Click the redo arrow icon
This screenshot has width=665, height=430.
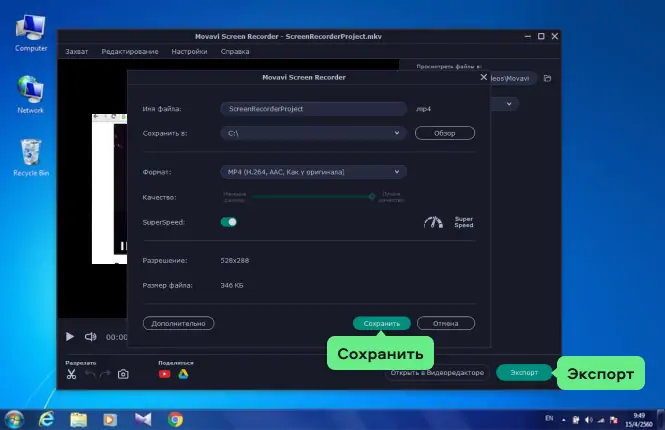coord(105,374)
